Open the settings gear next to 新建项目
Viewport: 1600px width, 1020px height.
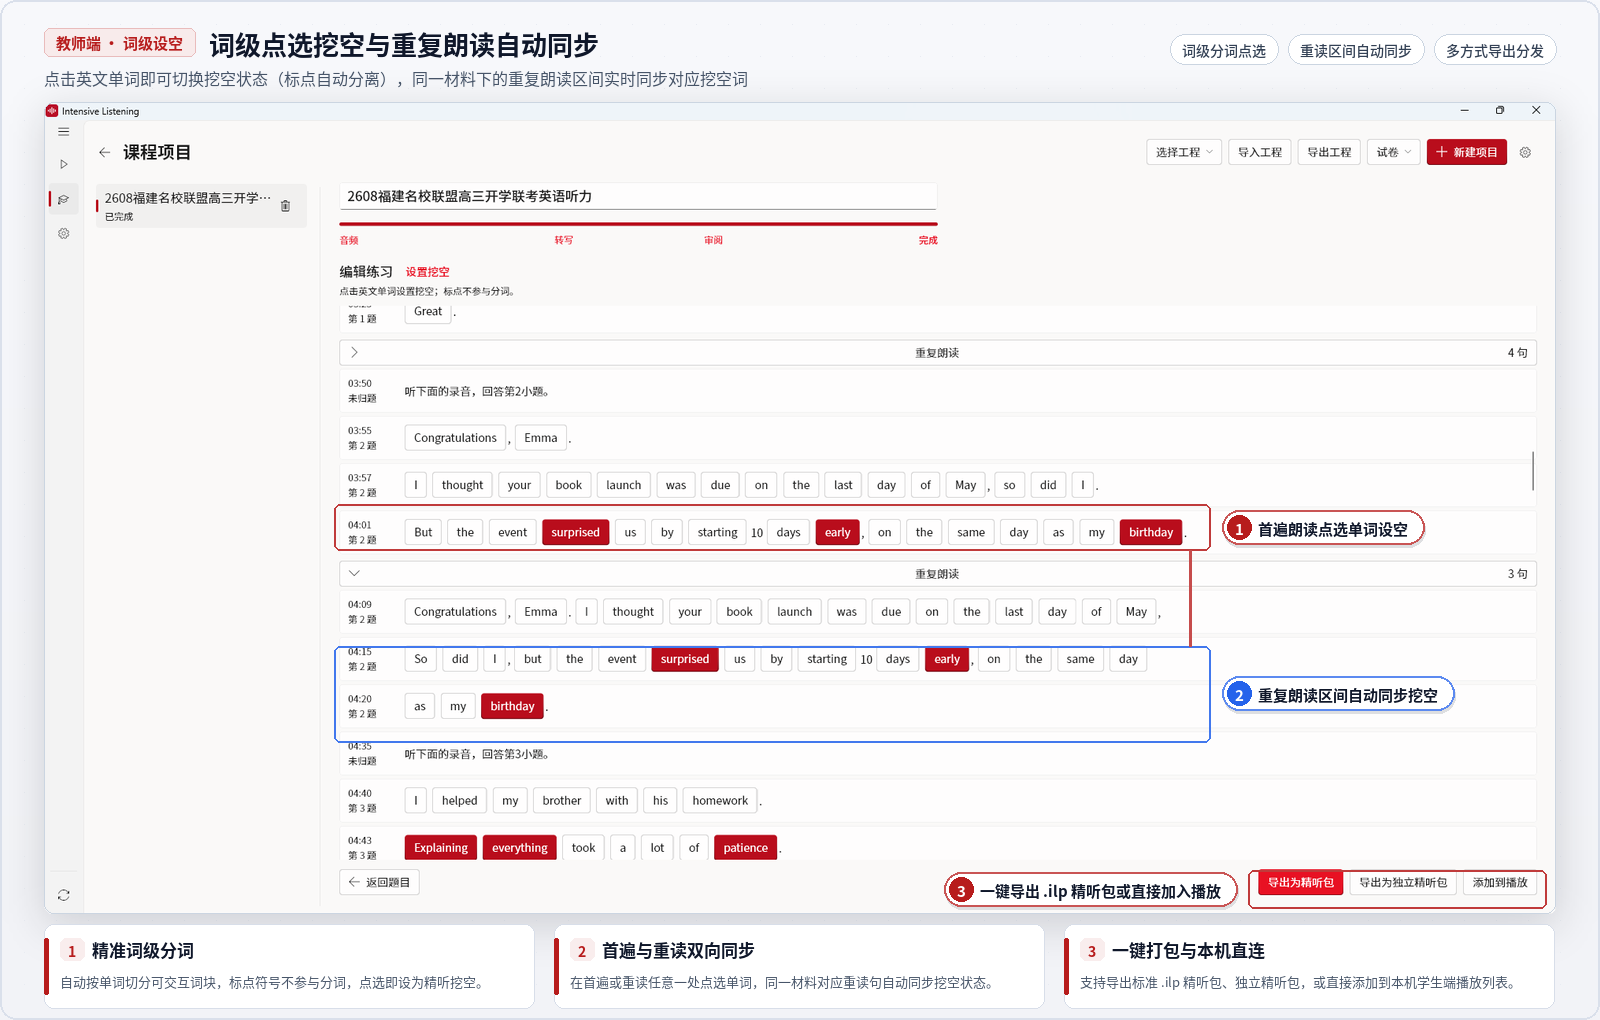click(x=1525, y=152)
